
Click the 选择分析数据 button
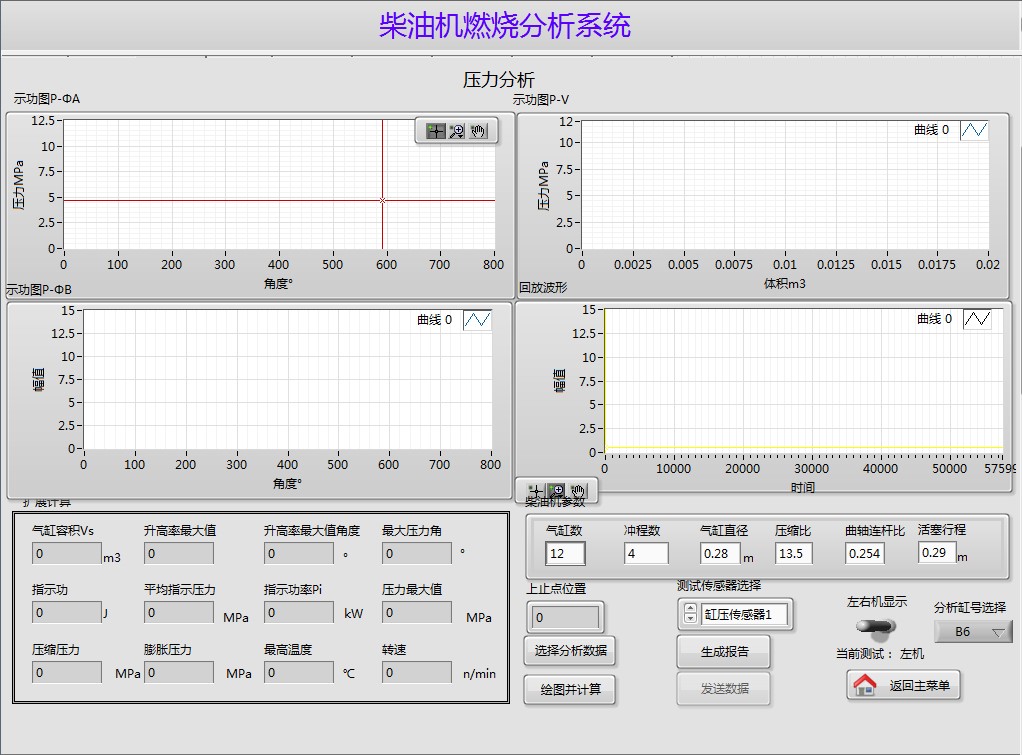[570, 651]
